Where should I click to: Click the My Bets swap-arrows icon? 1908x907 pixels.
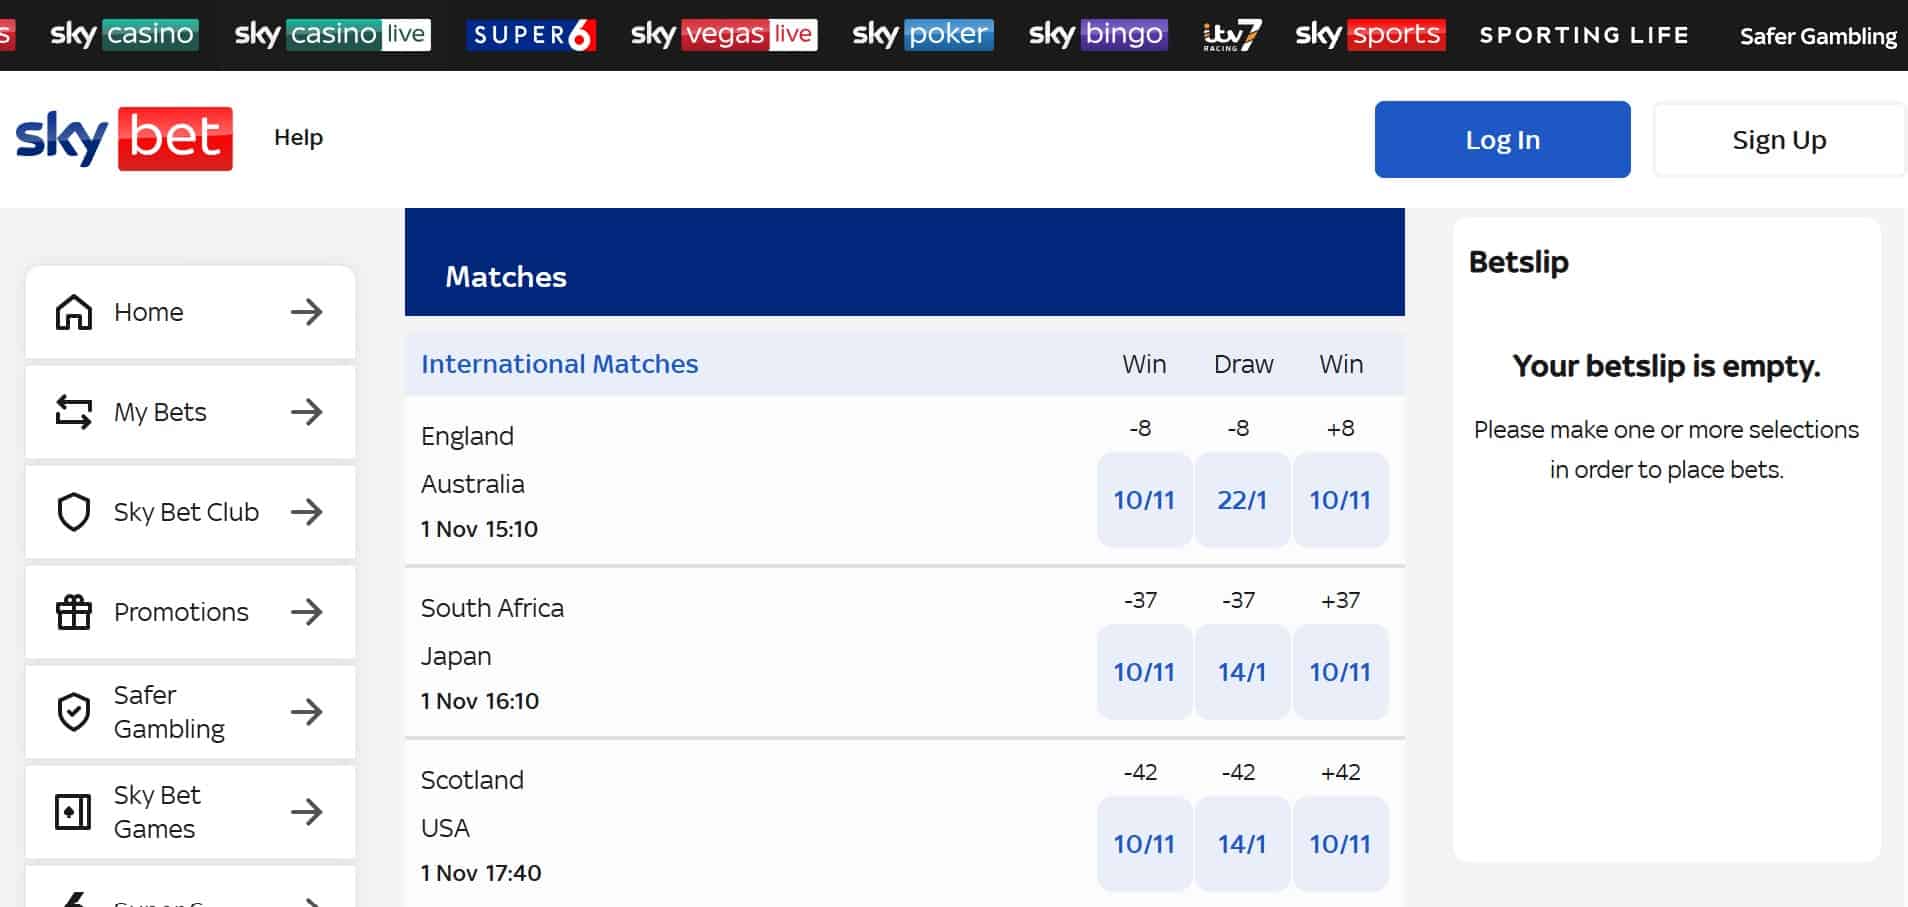coord(74,412)
